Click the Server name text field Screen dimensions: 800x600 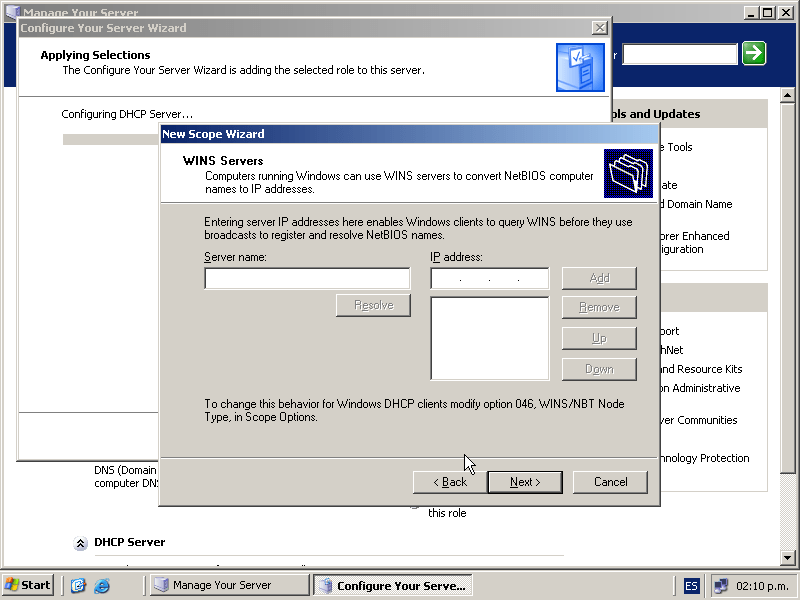point(307,279)
